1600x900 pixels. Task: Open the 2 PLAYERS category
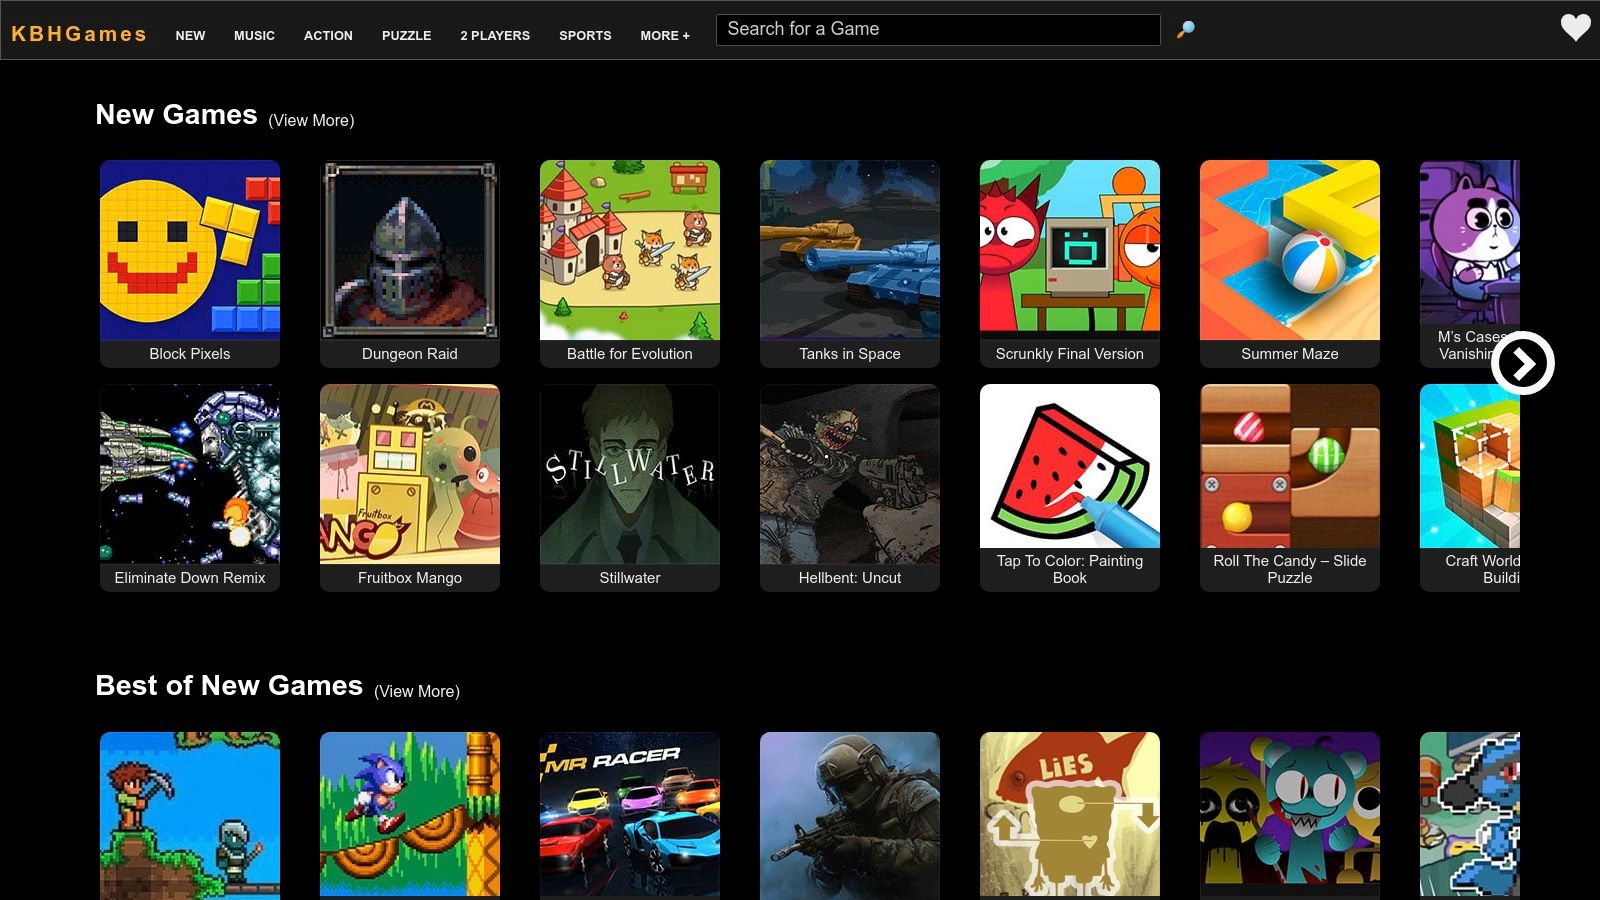[495, 35]
